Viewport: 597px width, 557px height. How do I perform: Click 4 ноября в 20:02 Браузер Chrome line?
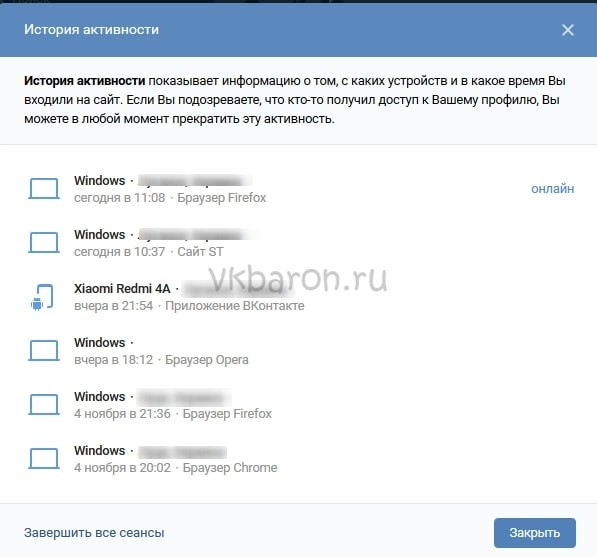pos(176,468)
